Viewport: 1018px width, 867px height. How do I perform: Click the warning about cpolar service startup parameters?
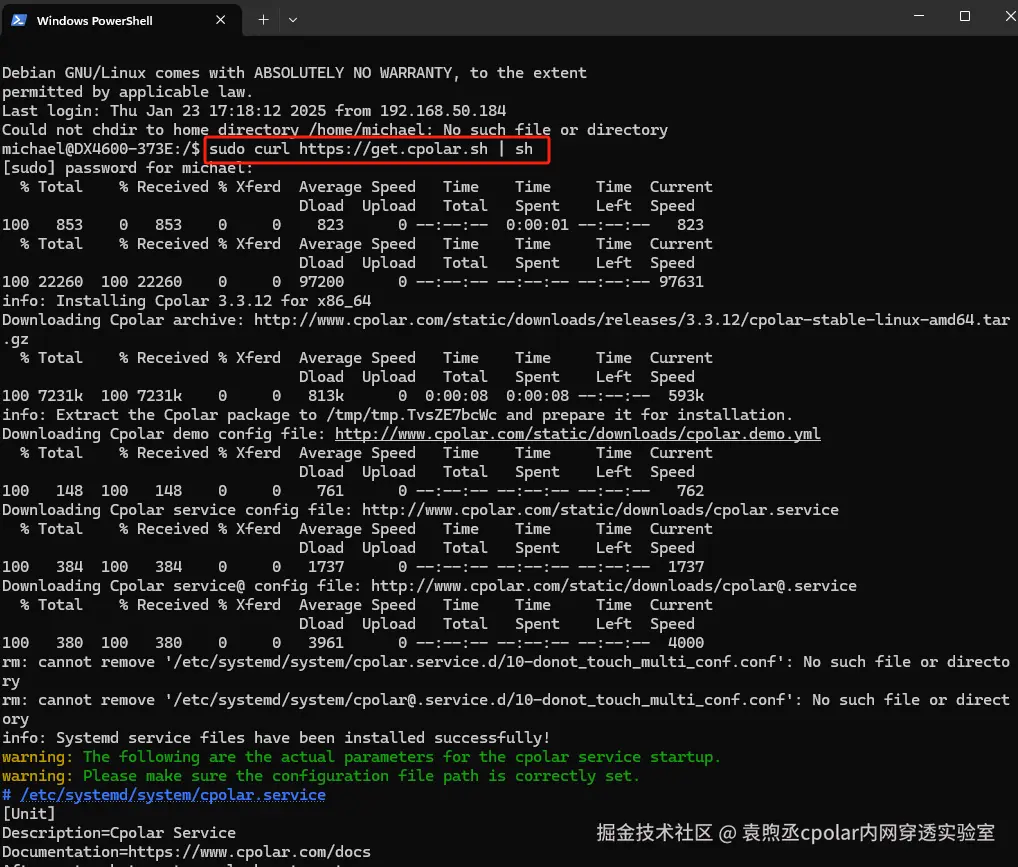[361, 757]
